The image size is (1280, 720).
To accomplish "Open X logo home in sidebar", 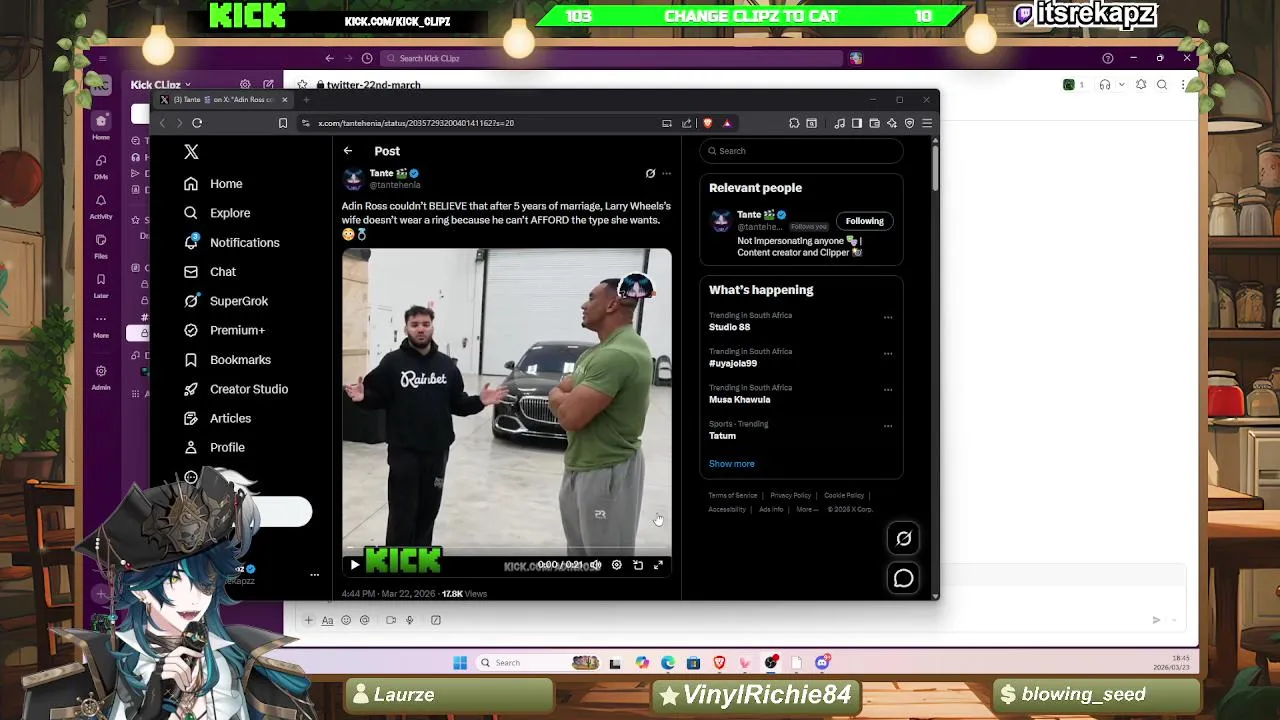I will pyautogui.click(x=191, y=152).
